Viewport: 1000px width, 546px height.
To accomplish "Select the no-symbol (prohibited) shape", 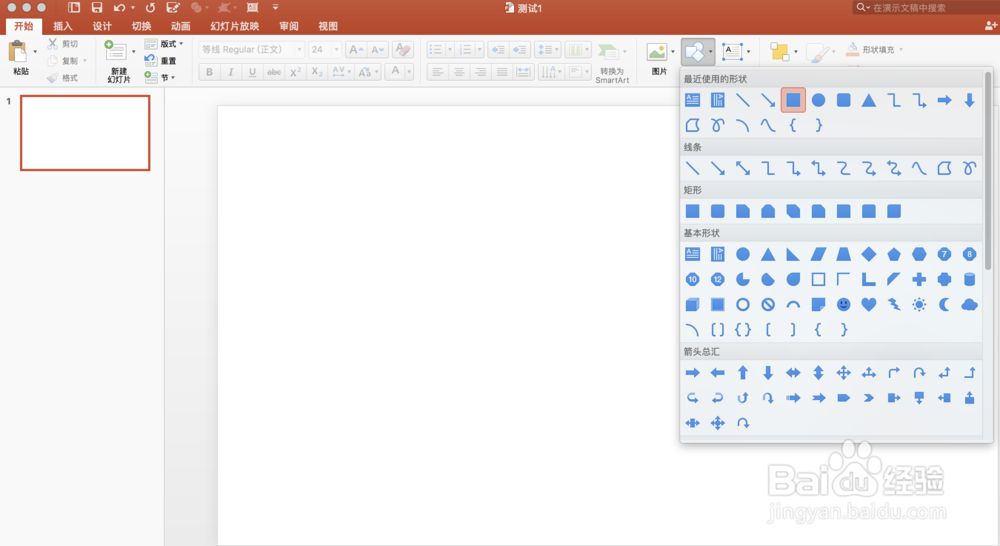I will (768, 305).
